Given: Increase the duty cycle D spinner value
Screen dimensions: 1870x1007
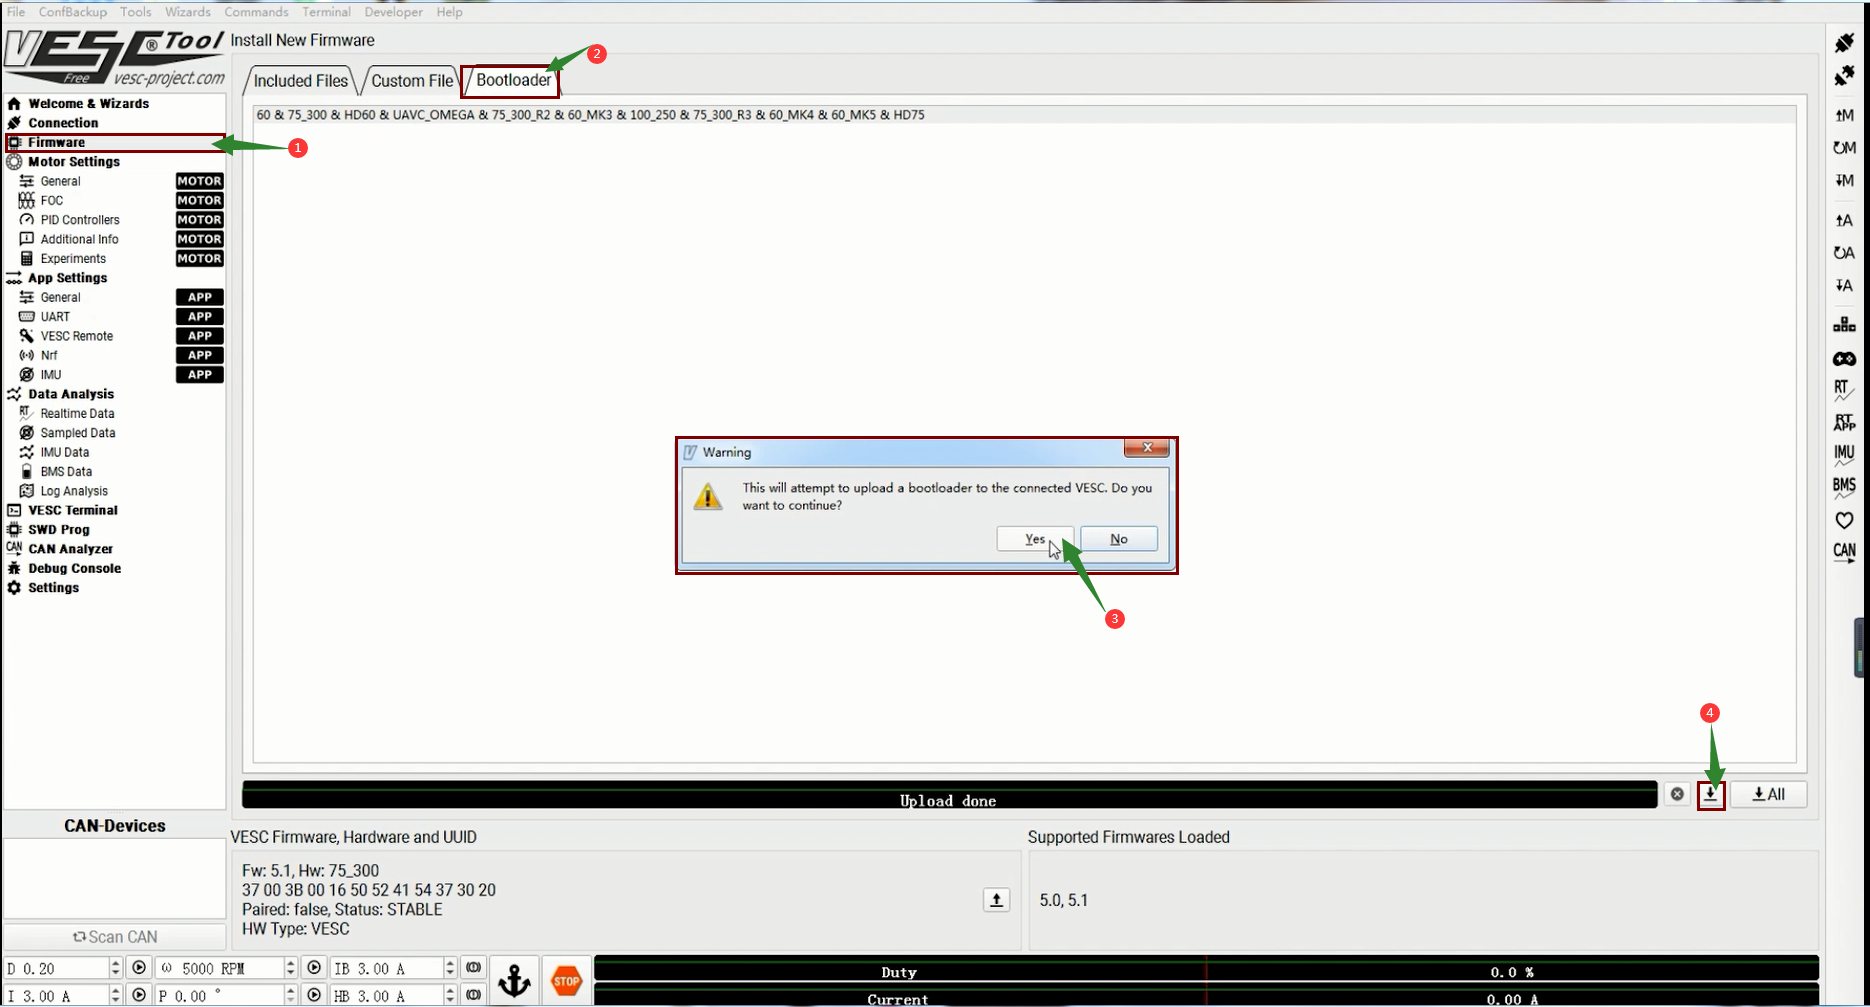Looking at the screenshot, I should click(x=115, y=963).
